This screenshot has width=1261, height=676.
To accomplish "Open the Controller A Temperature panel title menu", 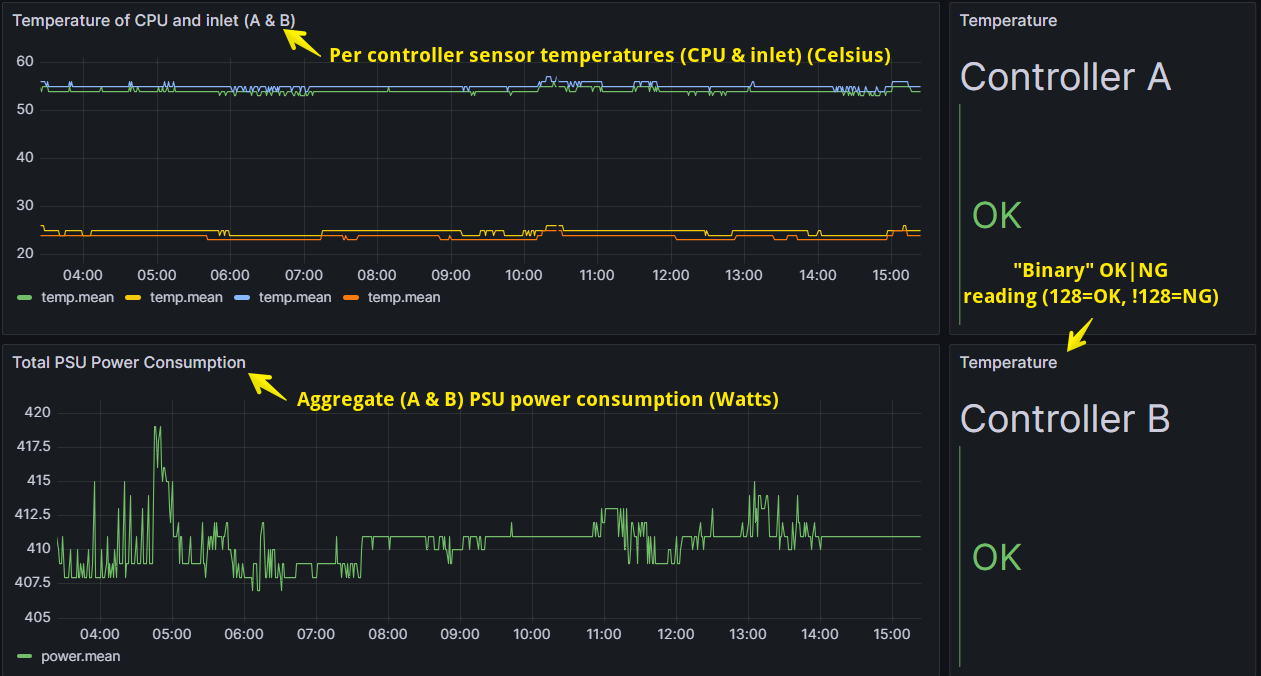I will click(1008, 20).
